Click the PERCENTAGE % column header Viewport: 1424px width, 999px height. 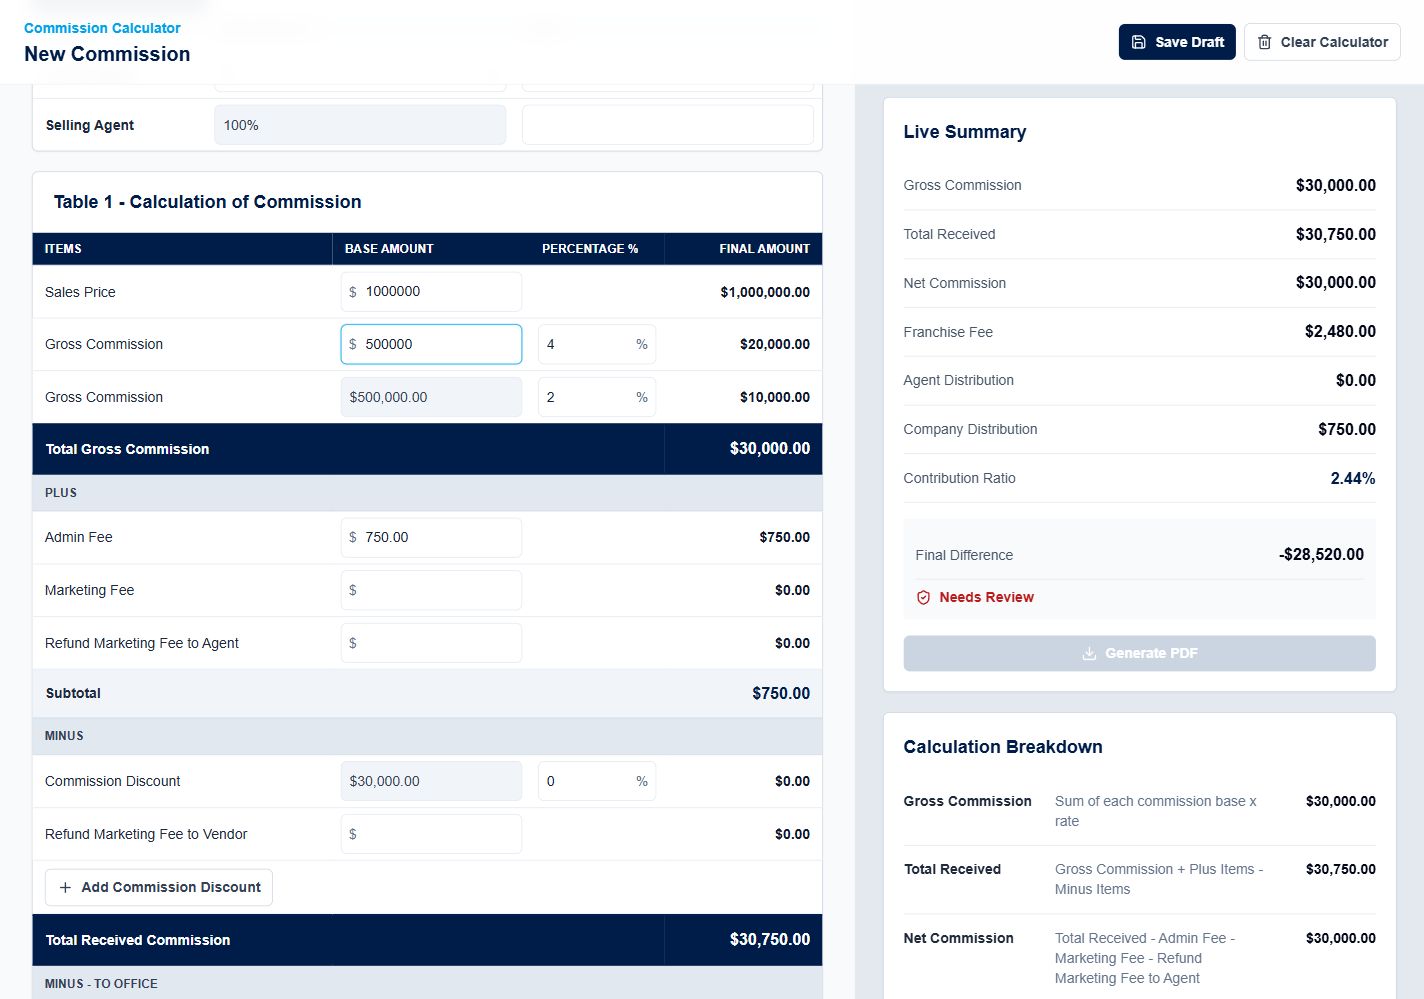tap(590, 249)
